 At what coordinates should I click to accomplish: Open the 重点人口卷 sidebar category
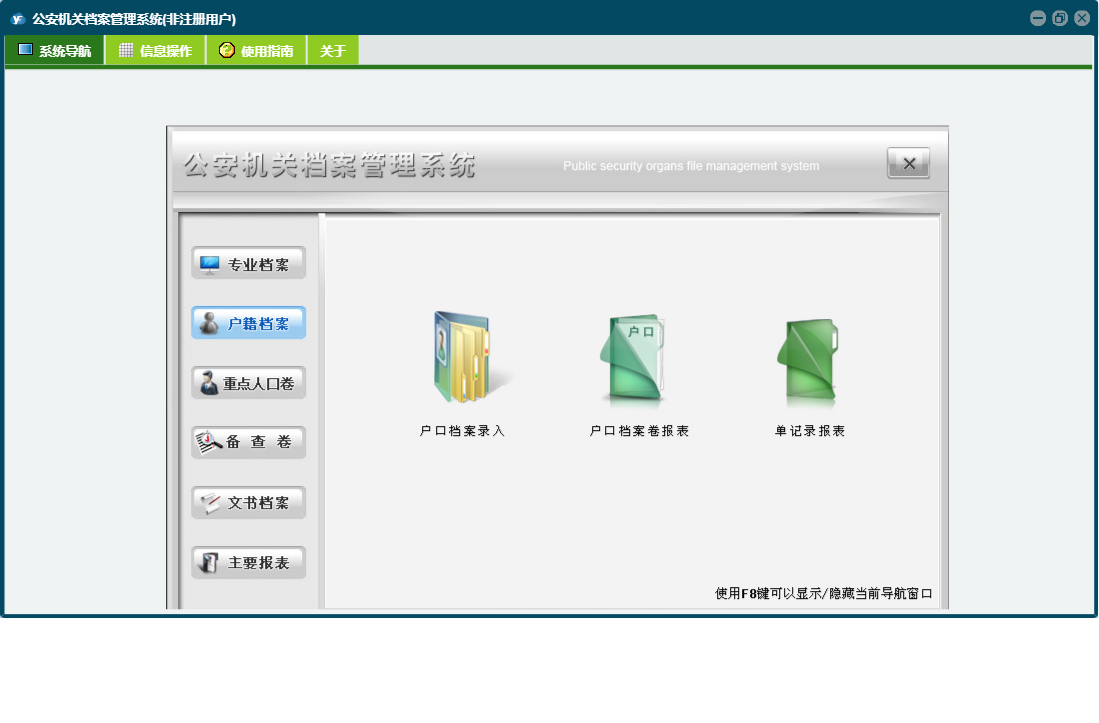pyautogui.click(x=248, y=383)
